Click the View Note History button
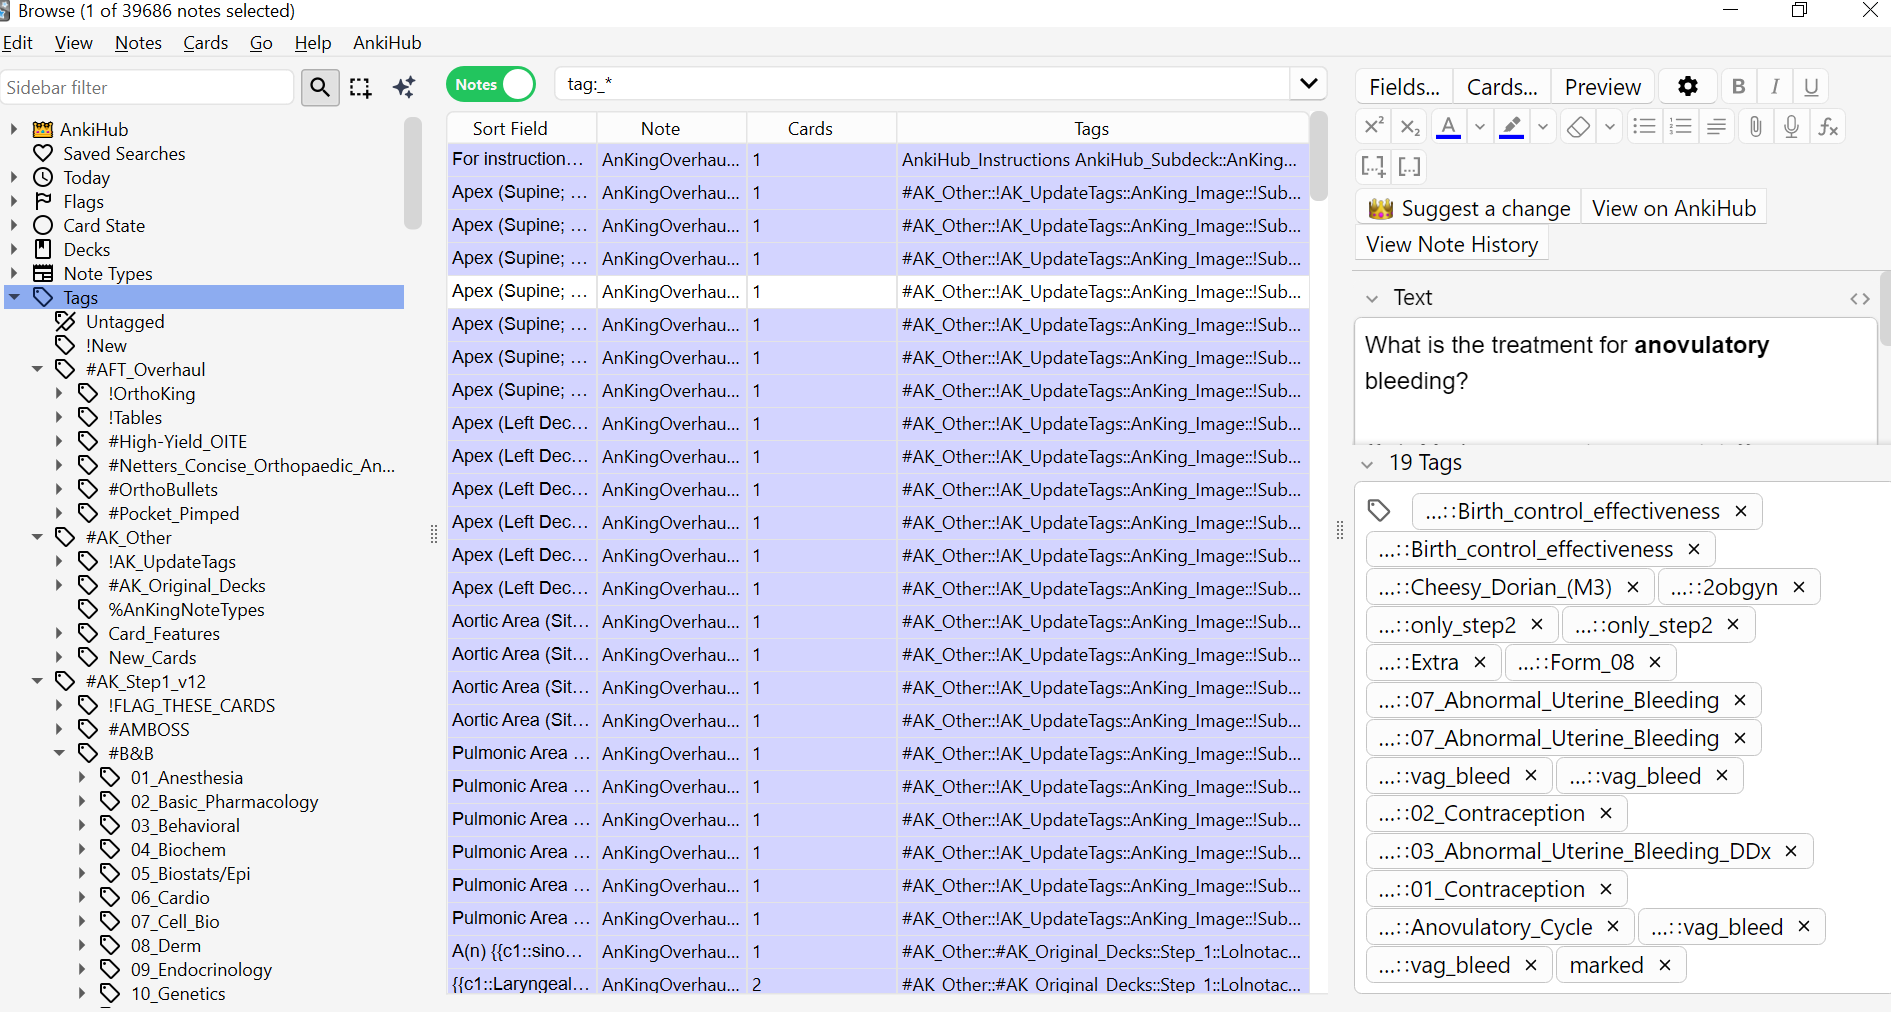This screenshot has width=1891, height=1012. [1451, 245]
